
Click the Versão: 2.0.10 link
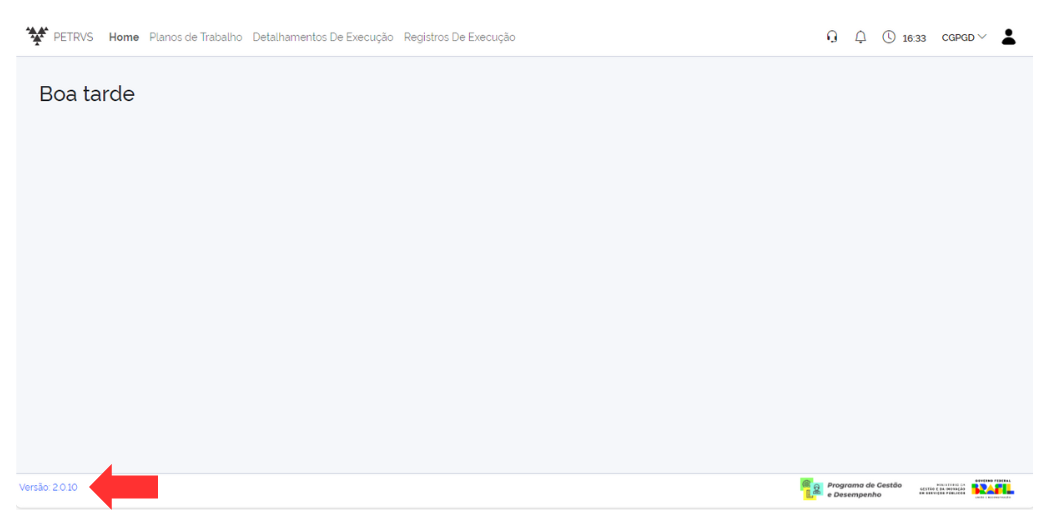48,487
